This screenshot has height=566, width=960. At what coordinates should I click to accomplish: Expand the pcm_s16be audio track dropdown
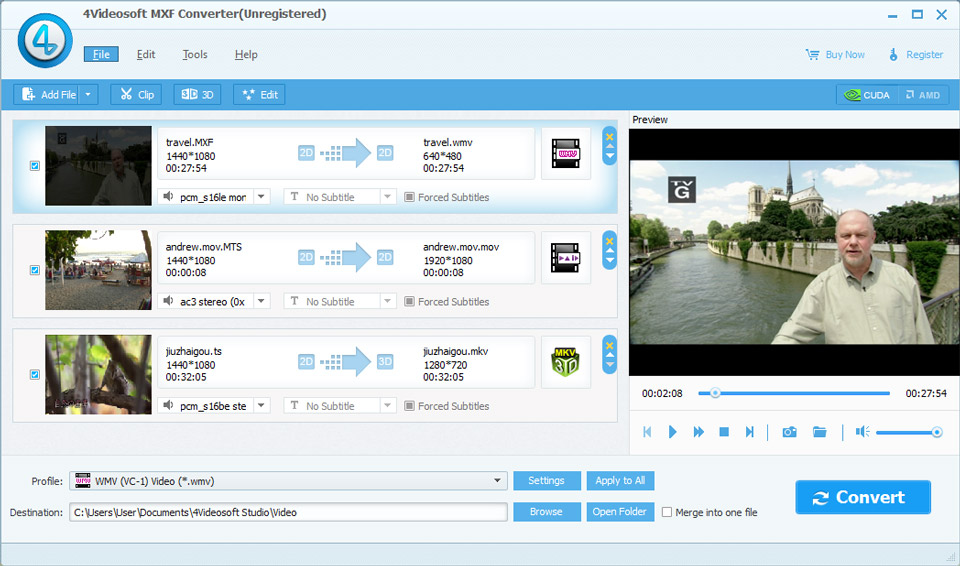coord(261,406)
